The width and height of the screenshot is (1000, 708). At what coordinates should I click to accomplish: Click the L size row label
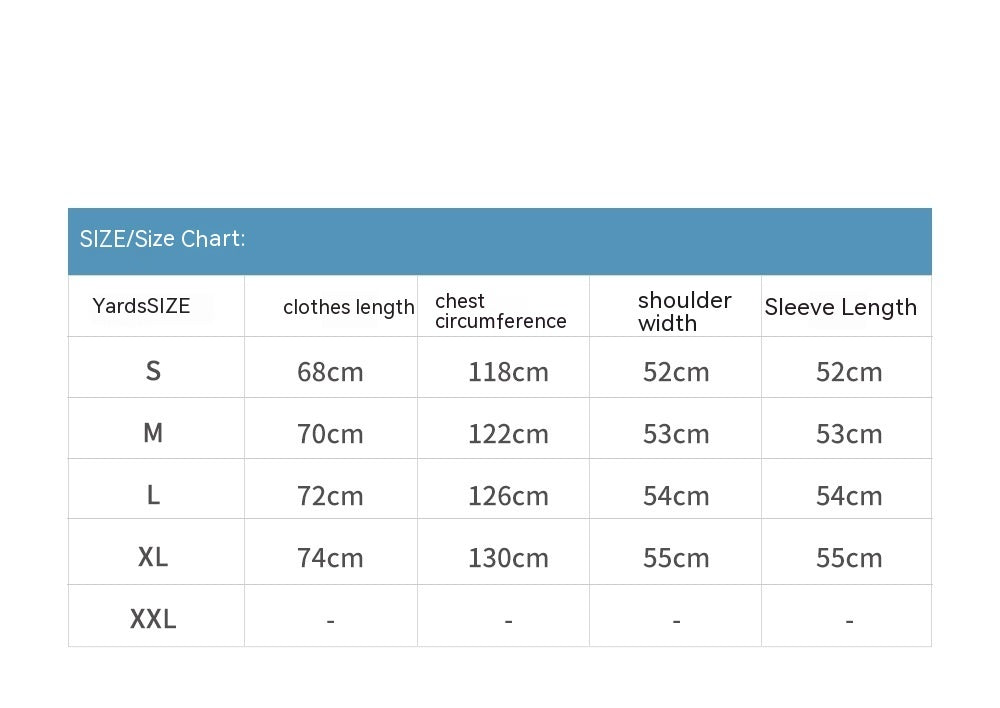tap(153, 495)
